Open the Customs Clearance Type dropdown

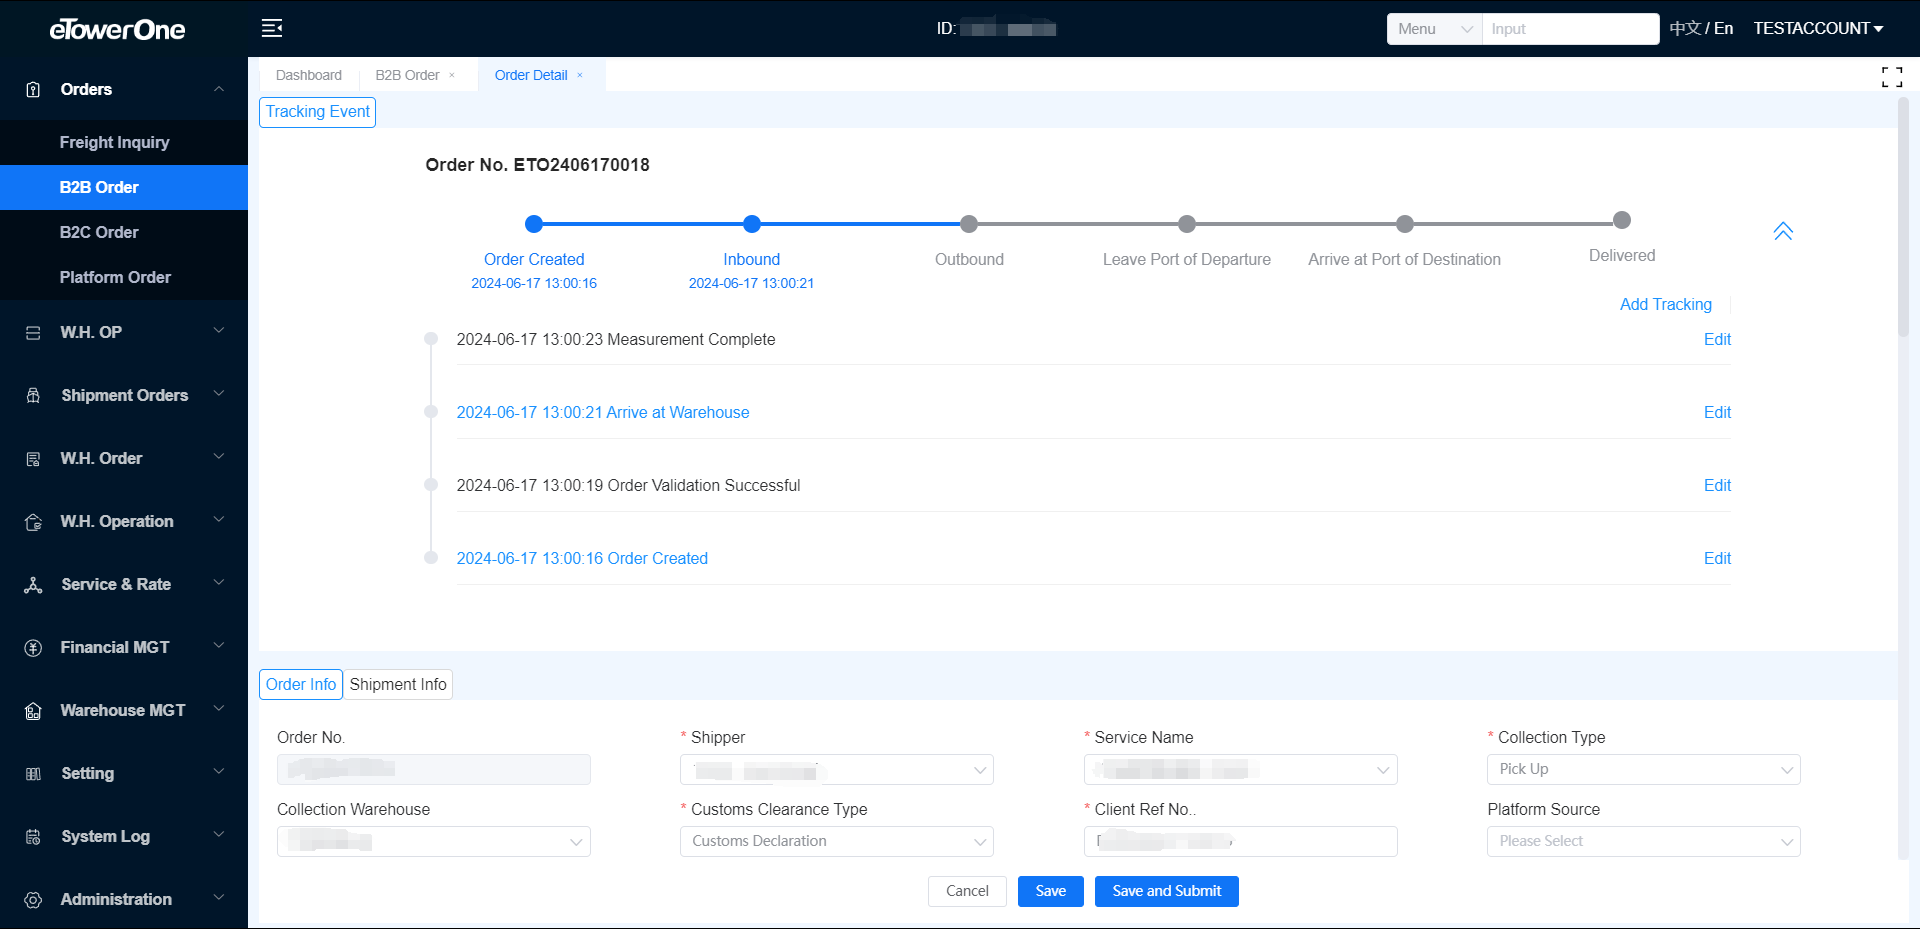point(837,841)
